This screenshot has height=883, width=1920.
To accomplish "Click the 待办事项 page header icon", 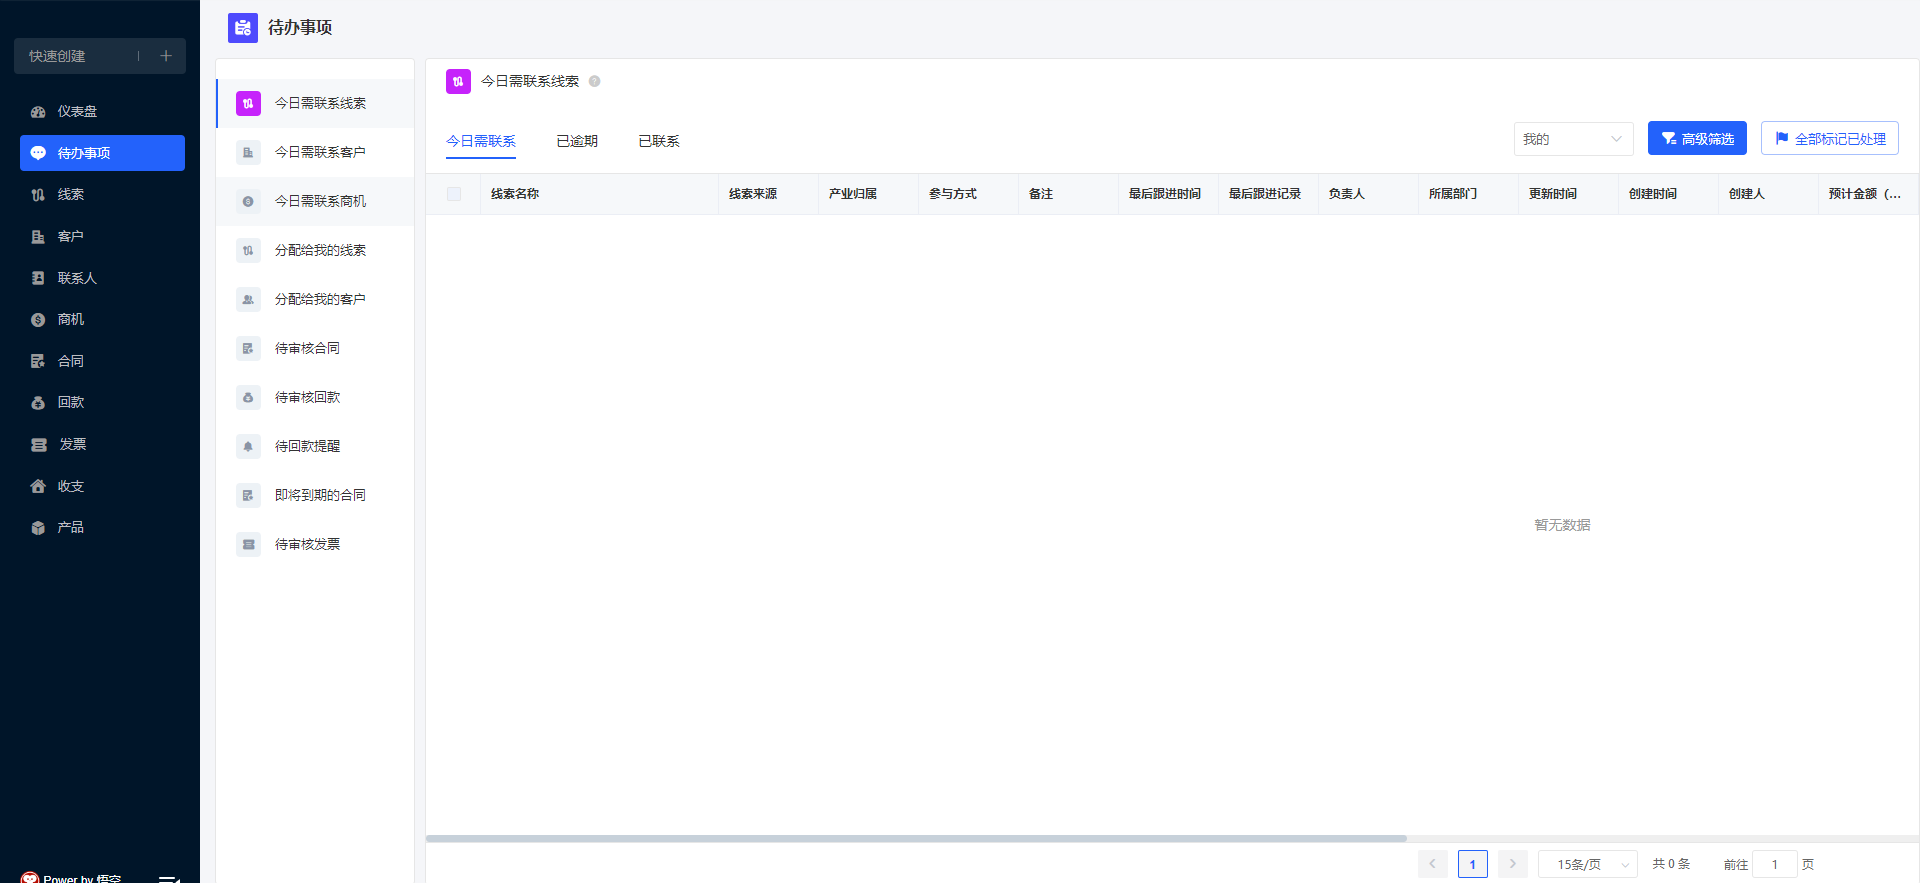I will [243, 28].
